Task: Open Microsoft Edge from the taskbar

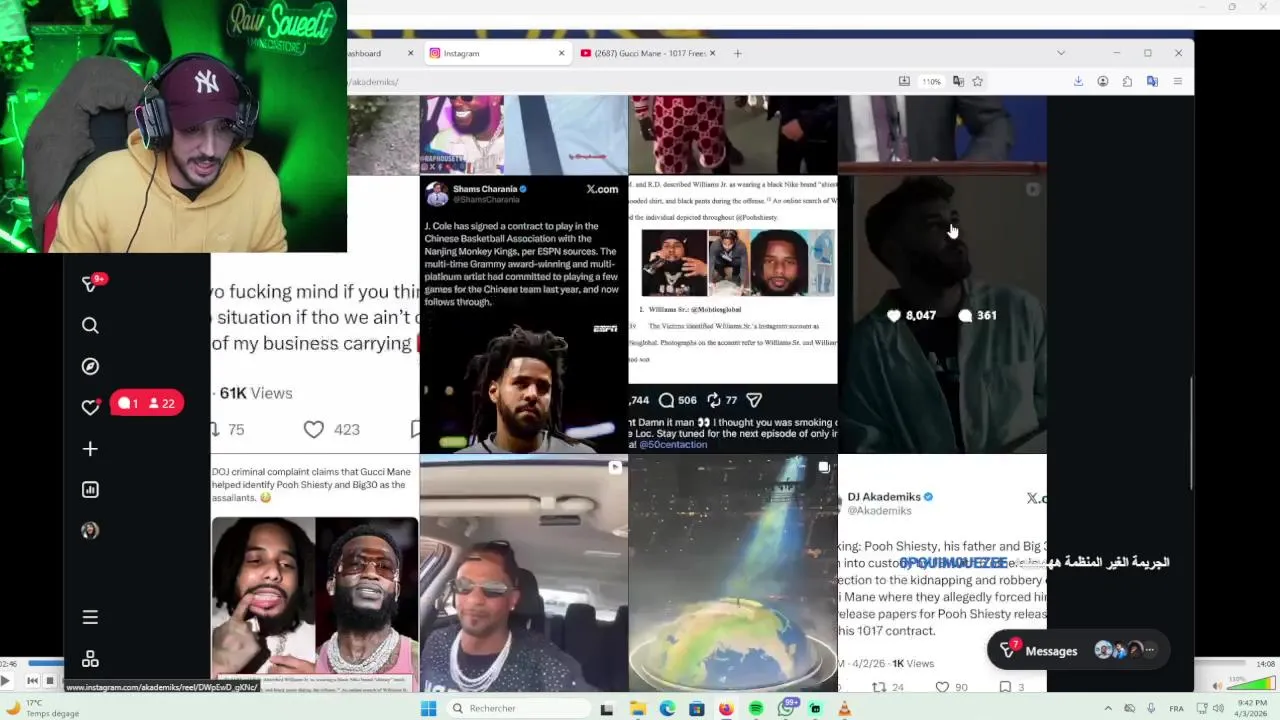Action: pos(667,708)
